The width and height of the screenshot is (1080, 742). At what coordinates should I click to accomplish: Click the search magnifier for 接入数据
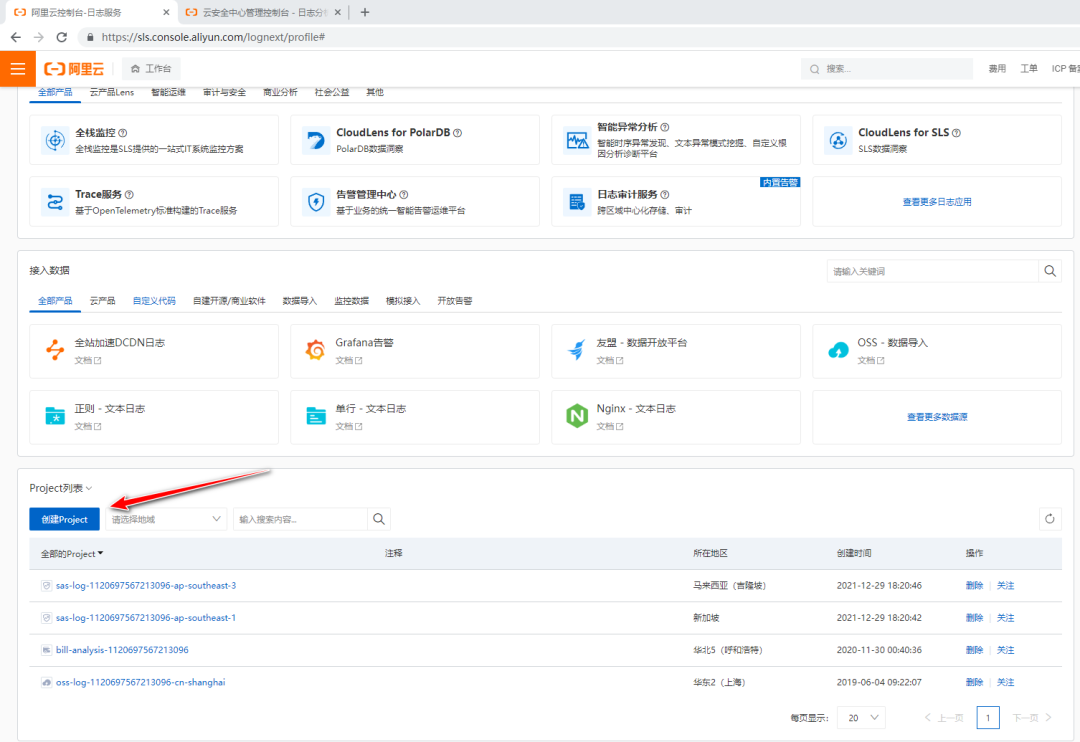(1050, 271)
